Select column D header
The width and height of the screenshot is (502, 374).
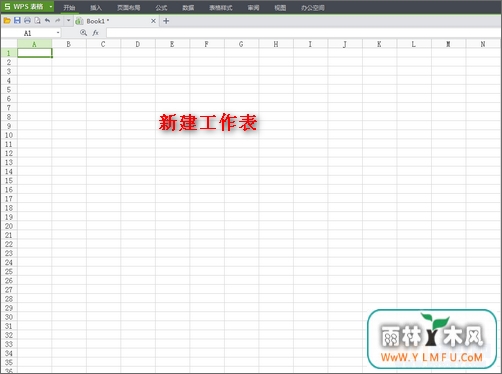pos(138,44)
